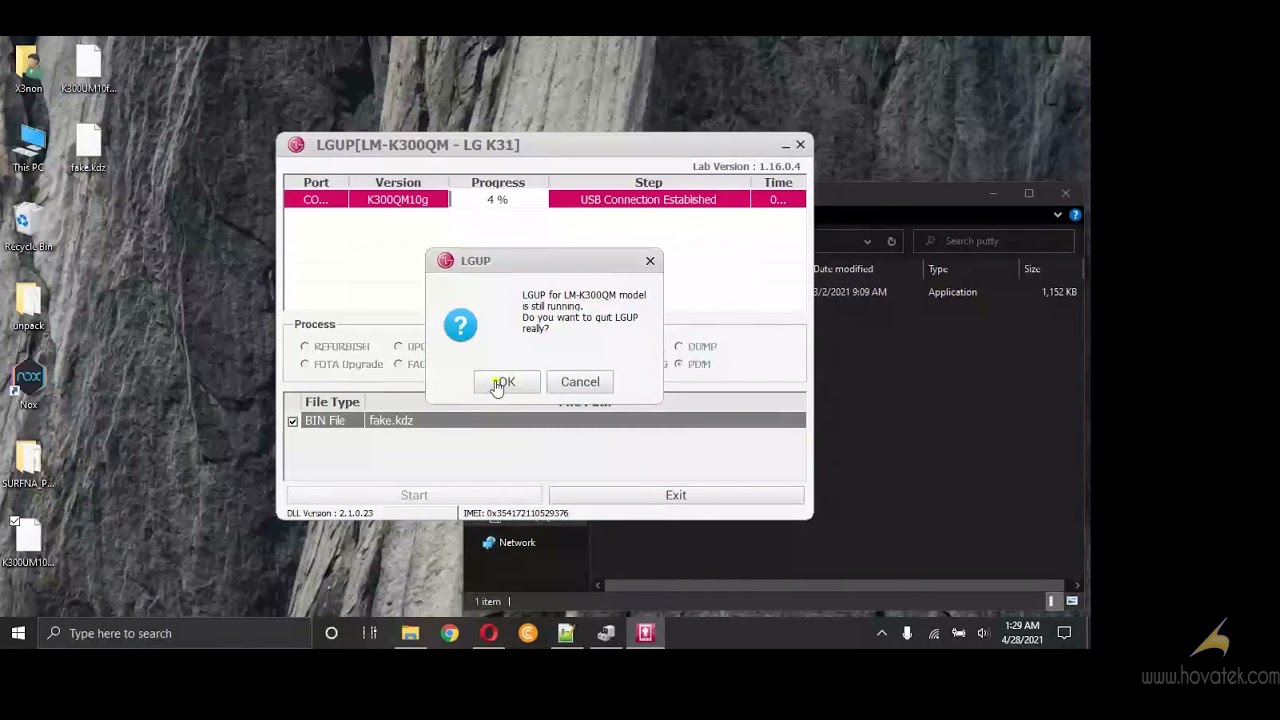
Task: Click the 1,152 KB size cell
Action: point(1059,292)
